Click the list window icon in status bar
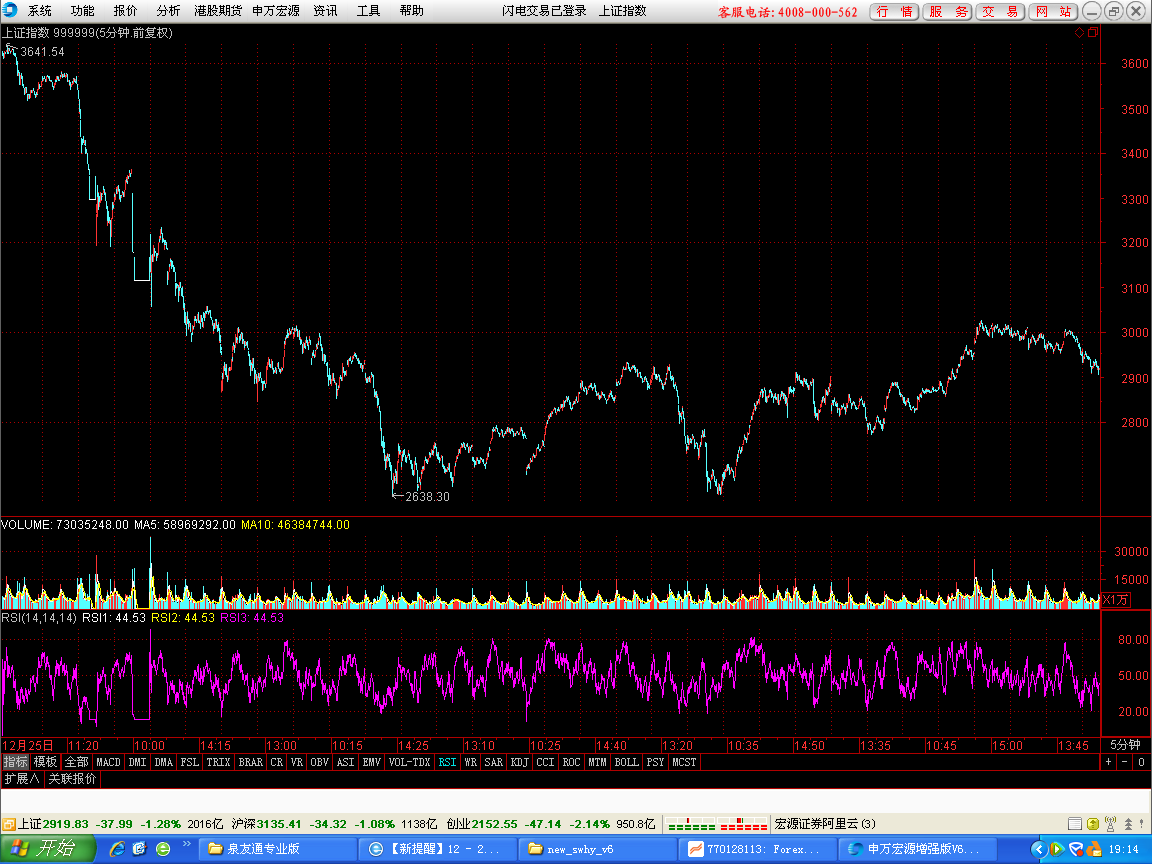This screenshot has height=864, width=1152. pos(1074,824)
